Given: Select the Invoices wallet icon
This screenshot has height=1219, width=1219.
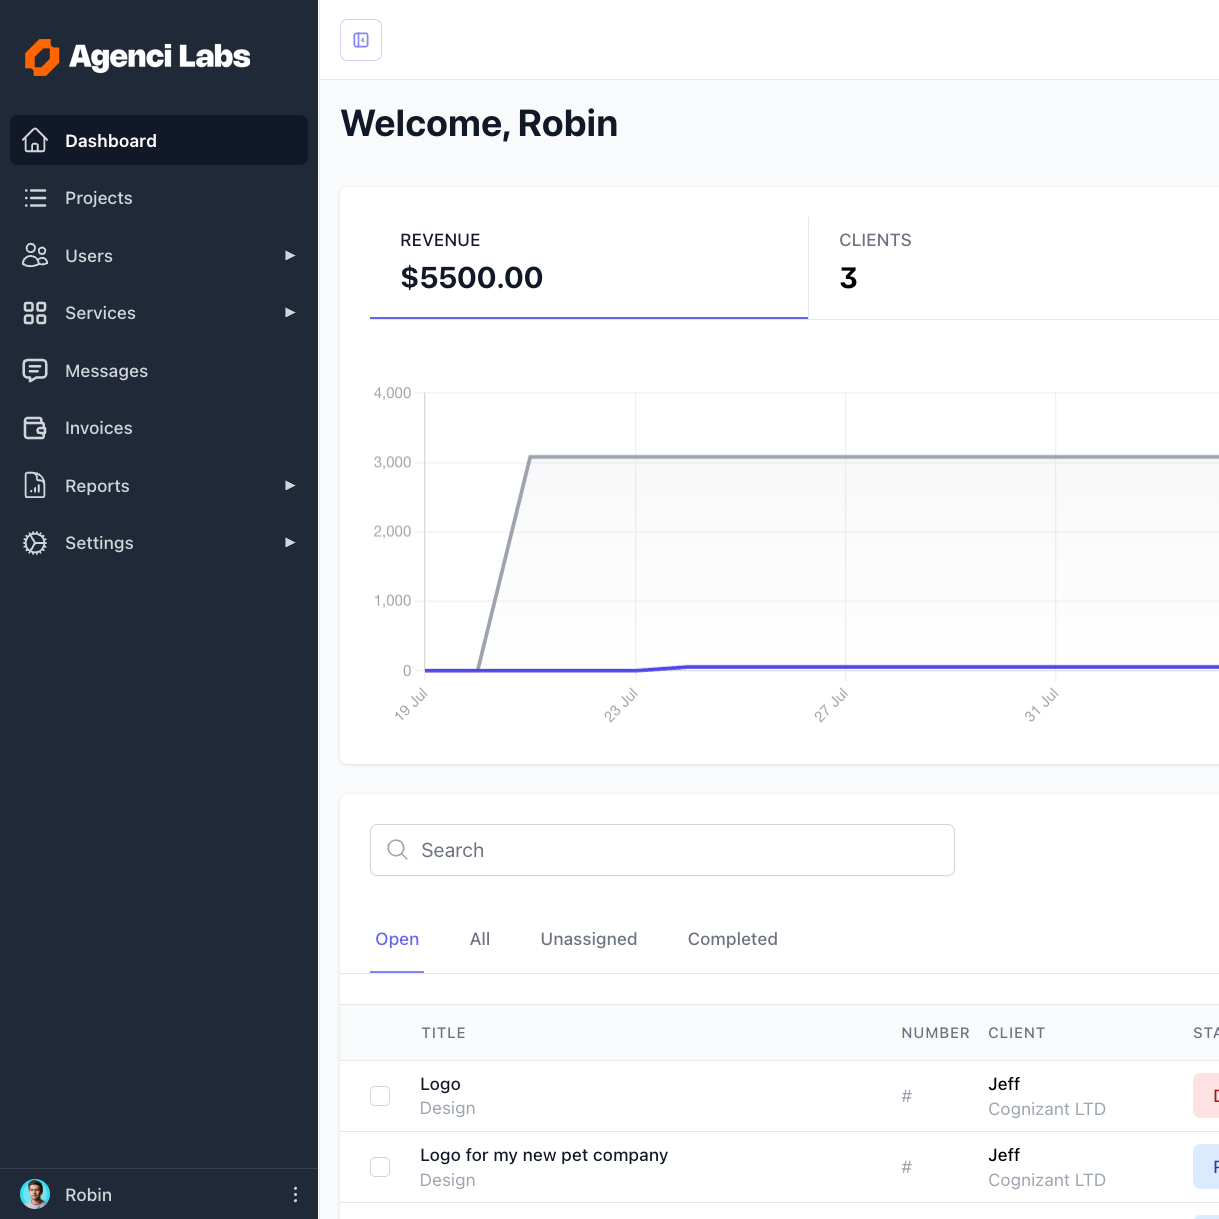Looking at the screenshot, I should click(x=34, y=427).
